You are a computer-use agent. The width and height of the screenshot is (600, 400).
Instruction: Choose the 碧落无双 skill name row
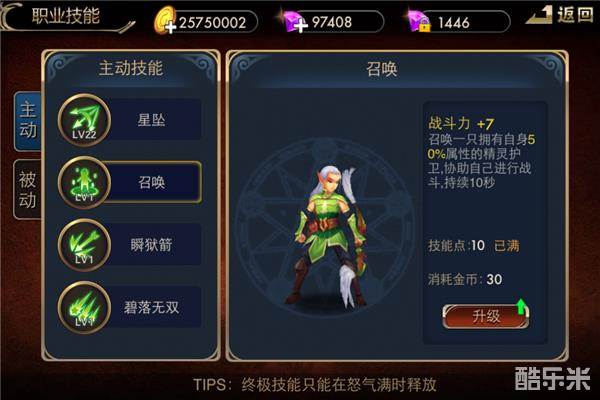pyautogui.click(x=152, y=307)
